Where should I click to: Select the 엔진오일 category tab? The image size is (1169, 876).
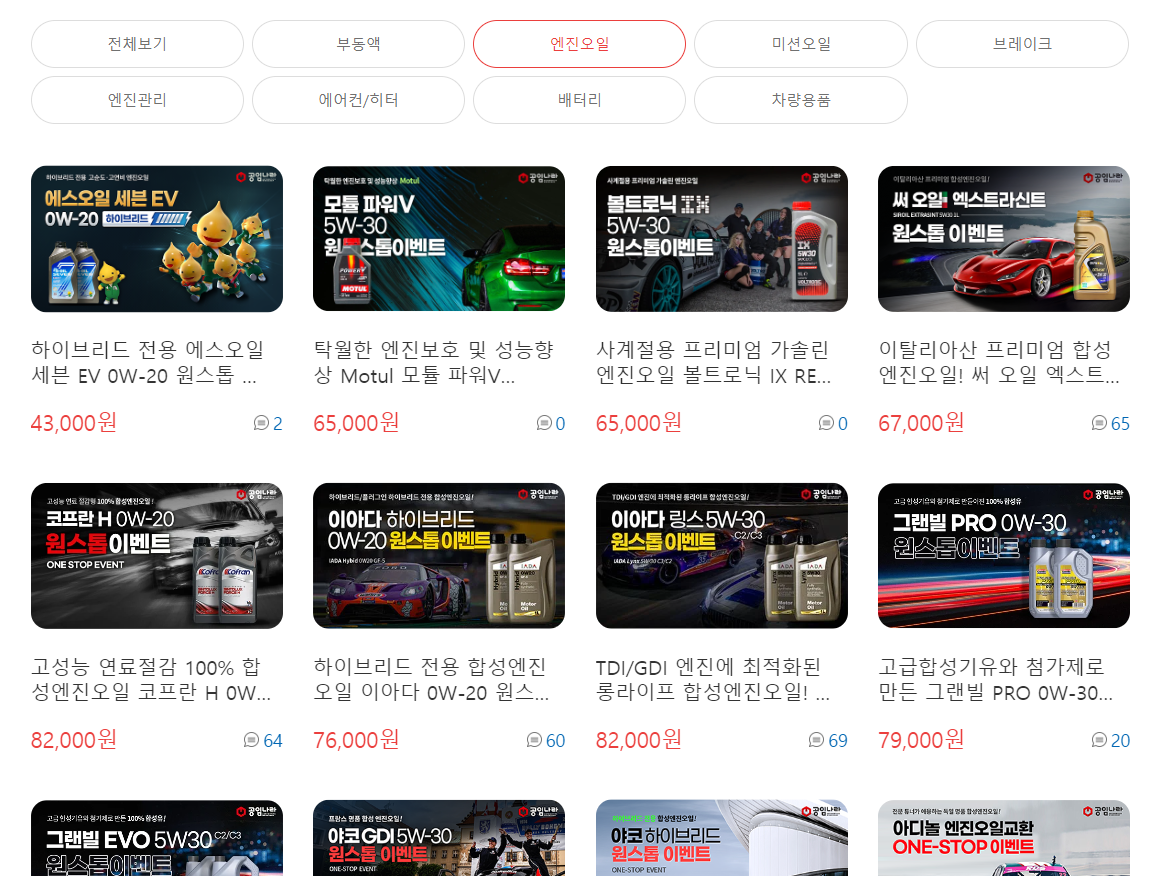tap(579, 44)
